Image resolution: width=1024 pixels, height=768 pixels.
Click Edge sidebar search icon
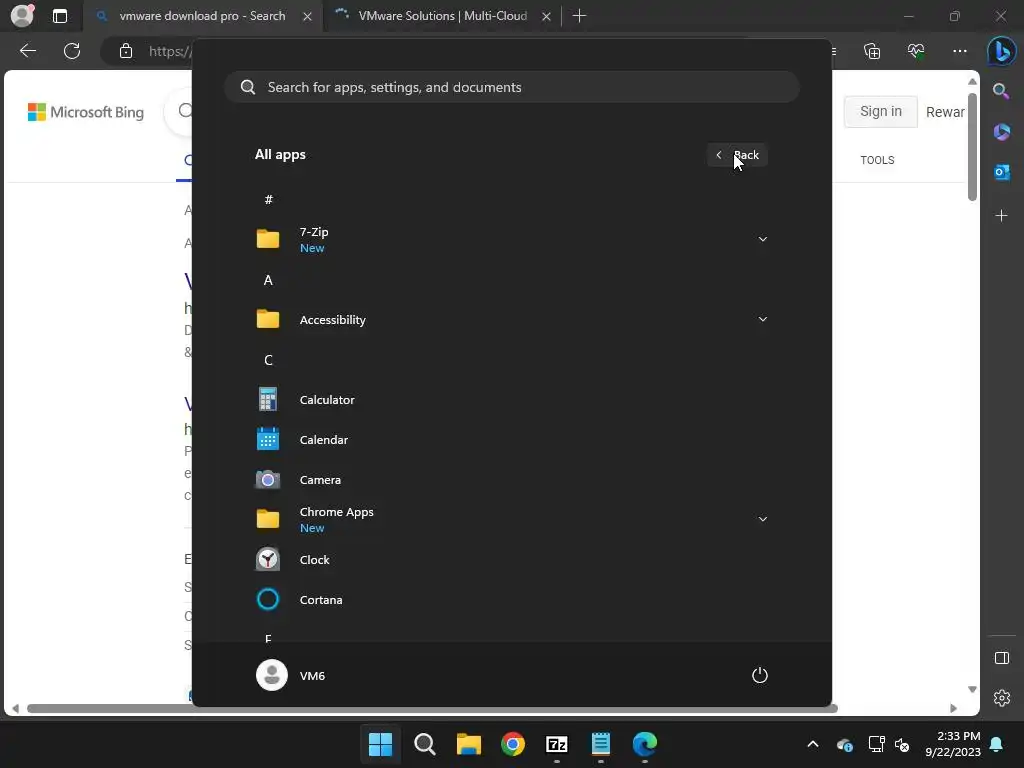pos(1001,91)
